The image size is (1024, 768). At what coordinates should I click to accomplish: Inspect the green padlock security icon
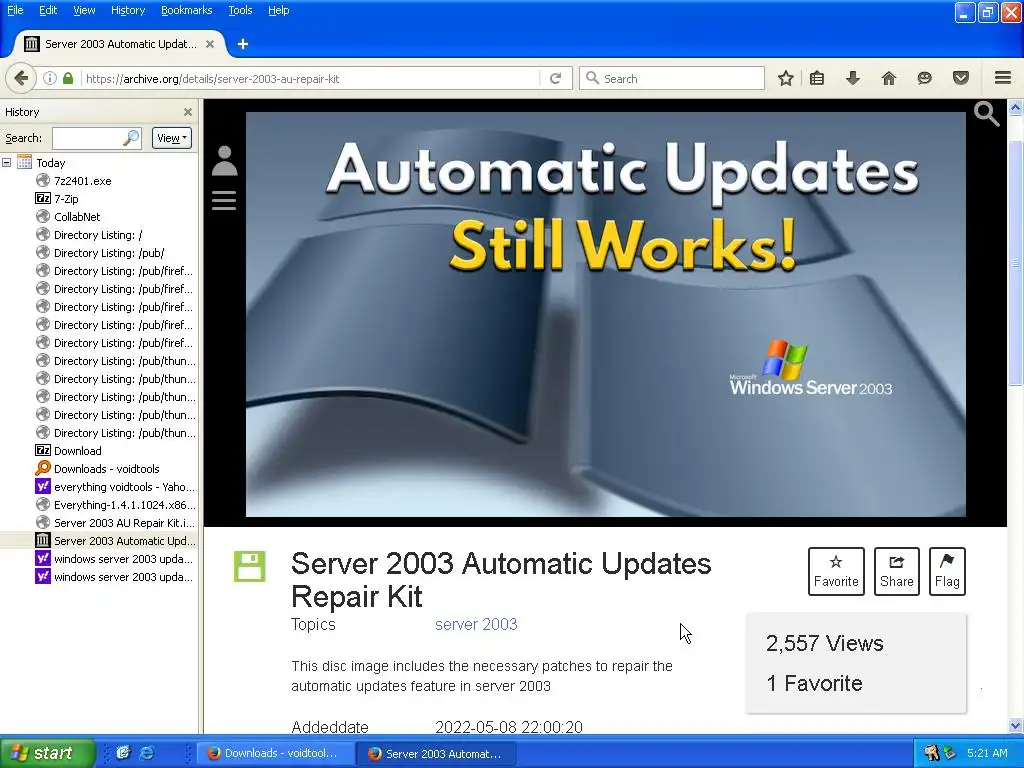coord(68,78)
